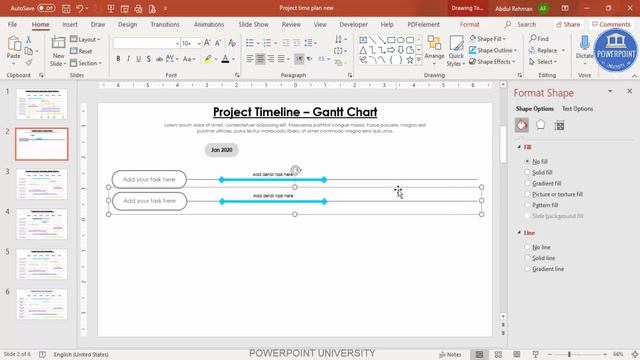The image size is (640, 360).
Task: Click the Undo icon
Action: click(80, 8)
